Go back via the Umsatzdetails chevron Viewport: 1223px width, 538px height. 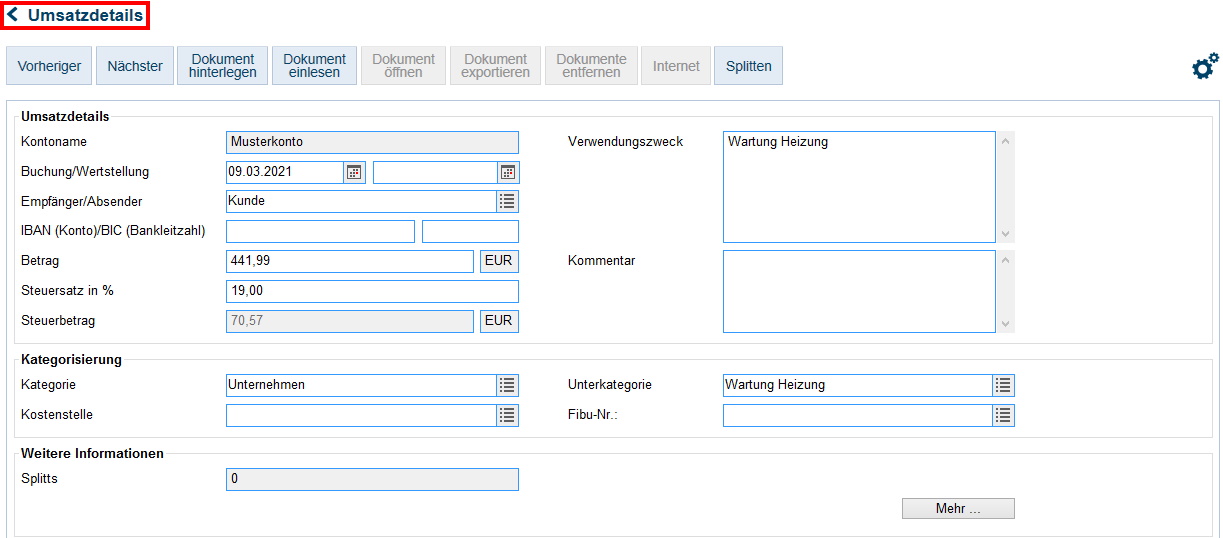pyautogui.click(x=13, y=15)
